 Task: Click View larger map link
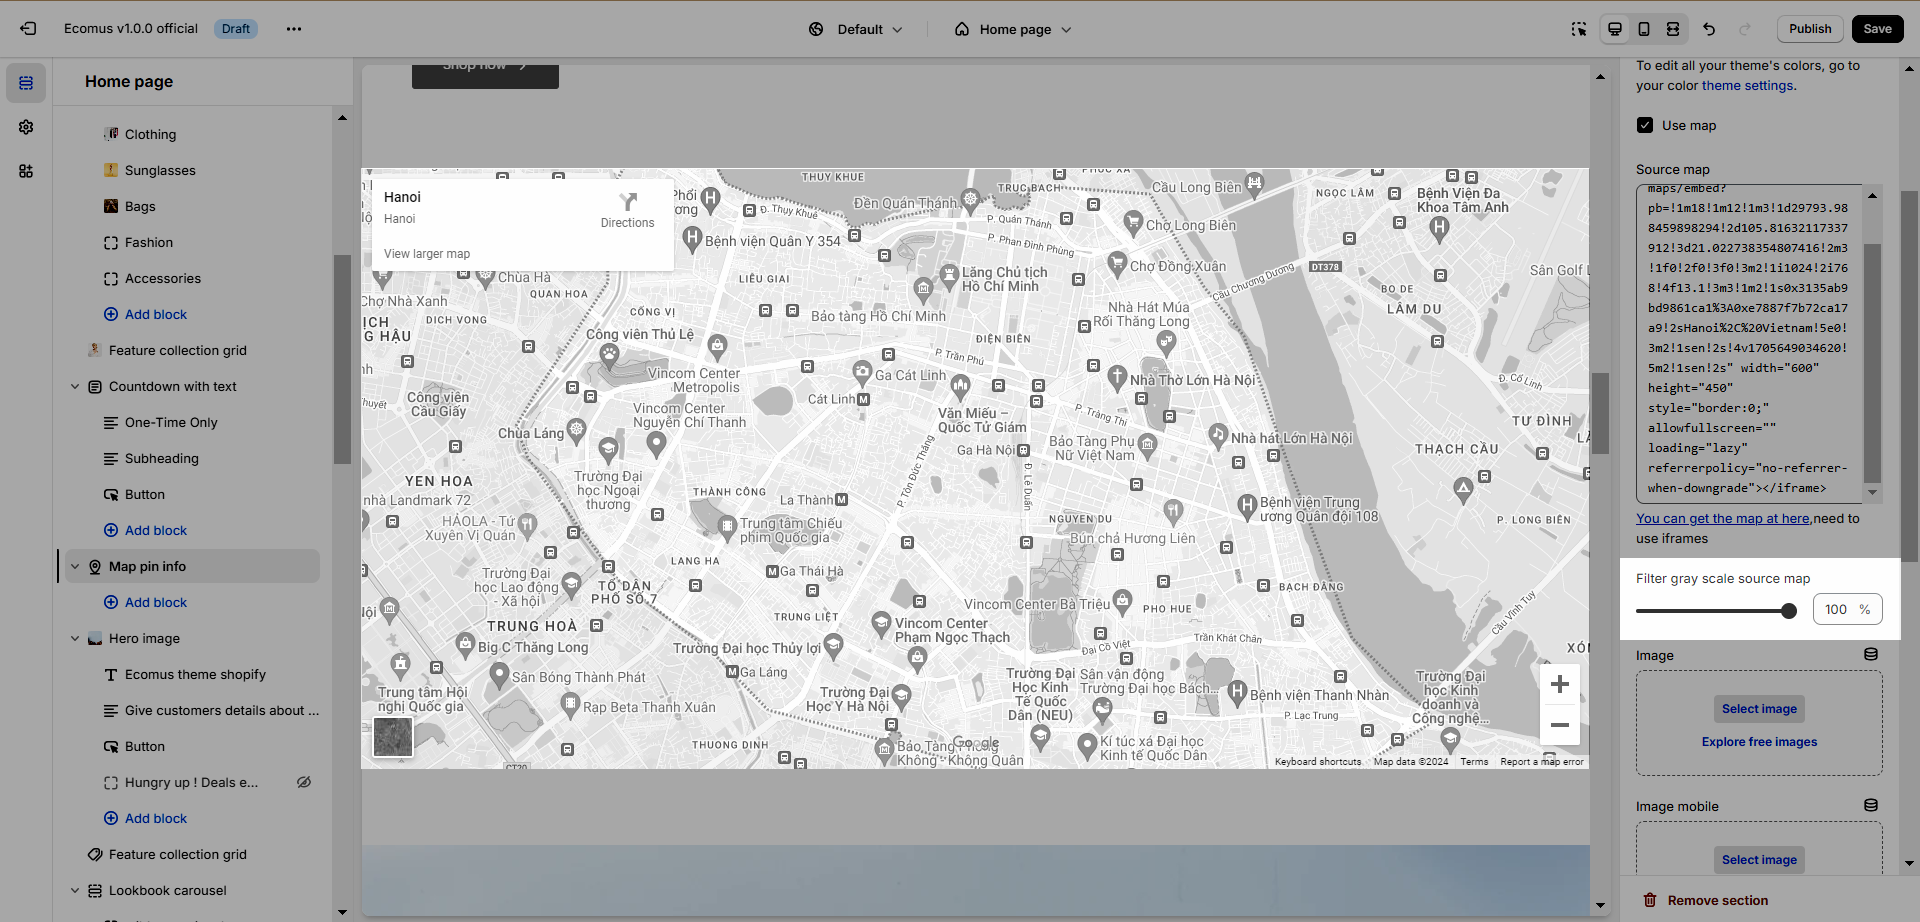point(427,254)
